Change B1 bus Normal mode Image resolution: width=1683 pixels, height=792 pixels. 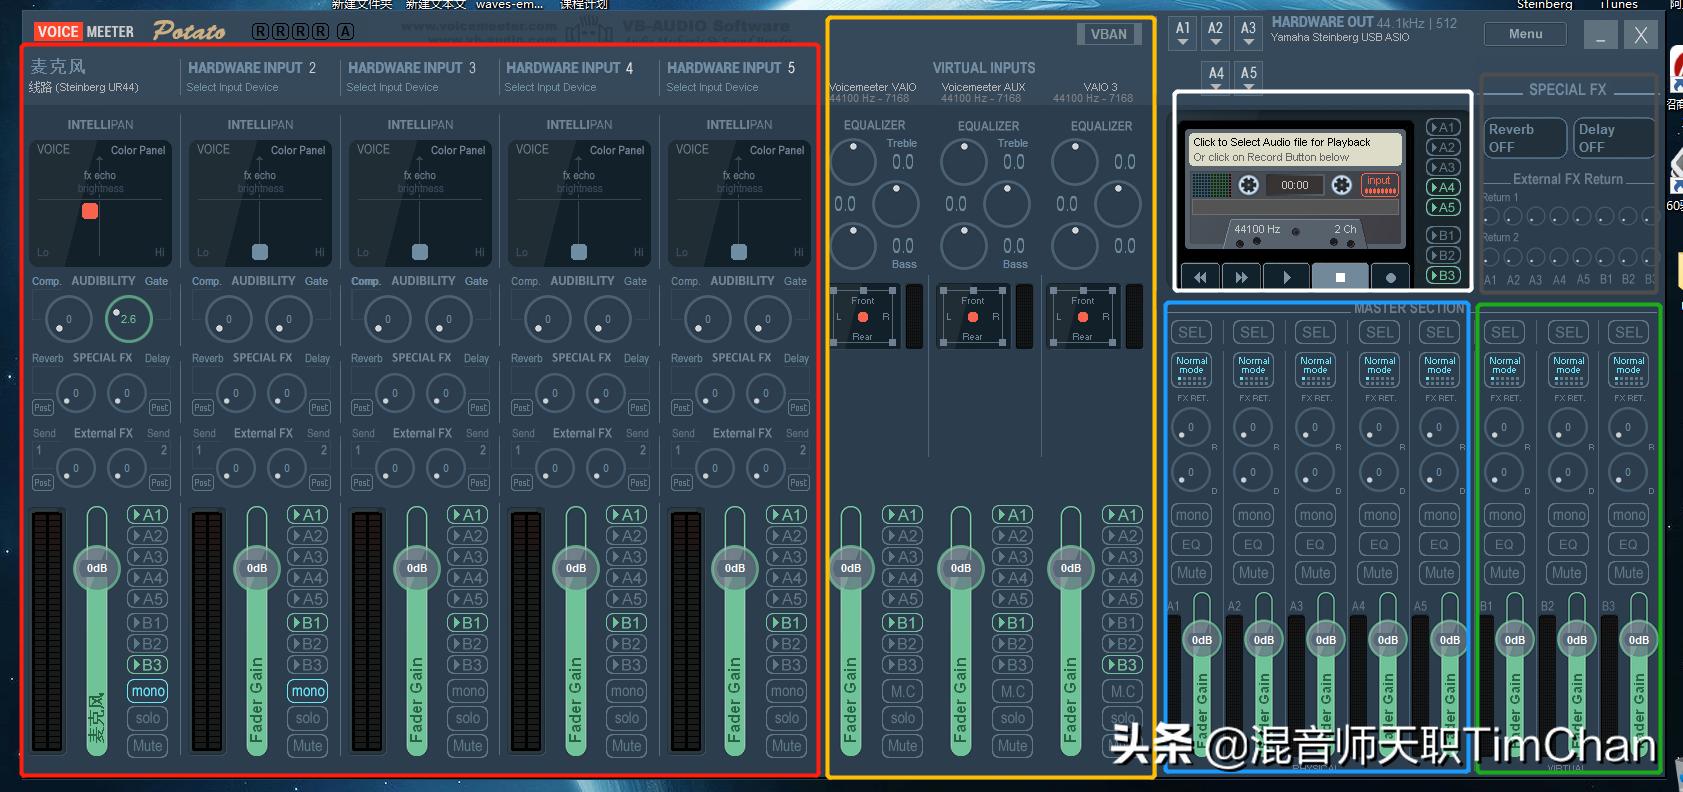[x=1504, y=370]
